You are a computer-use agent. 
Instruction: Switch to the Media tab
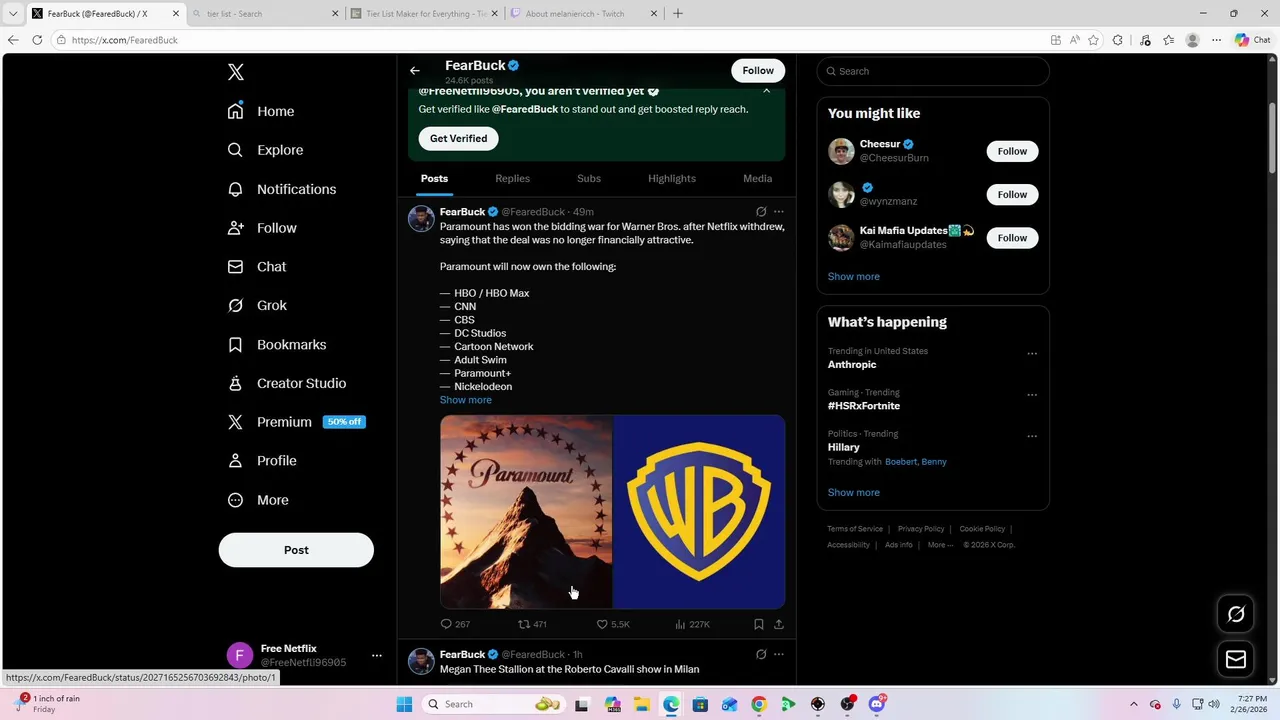pyautogui.click(x=757, y=178)
